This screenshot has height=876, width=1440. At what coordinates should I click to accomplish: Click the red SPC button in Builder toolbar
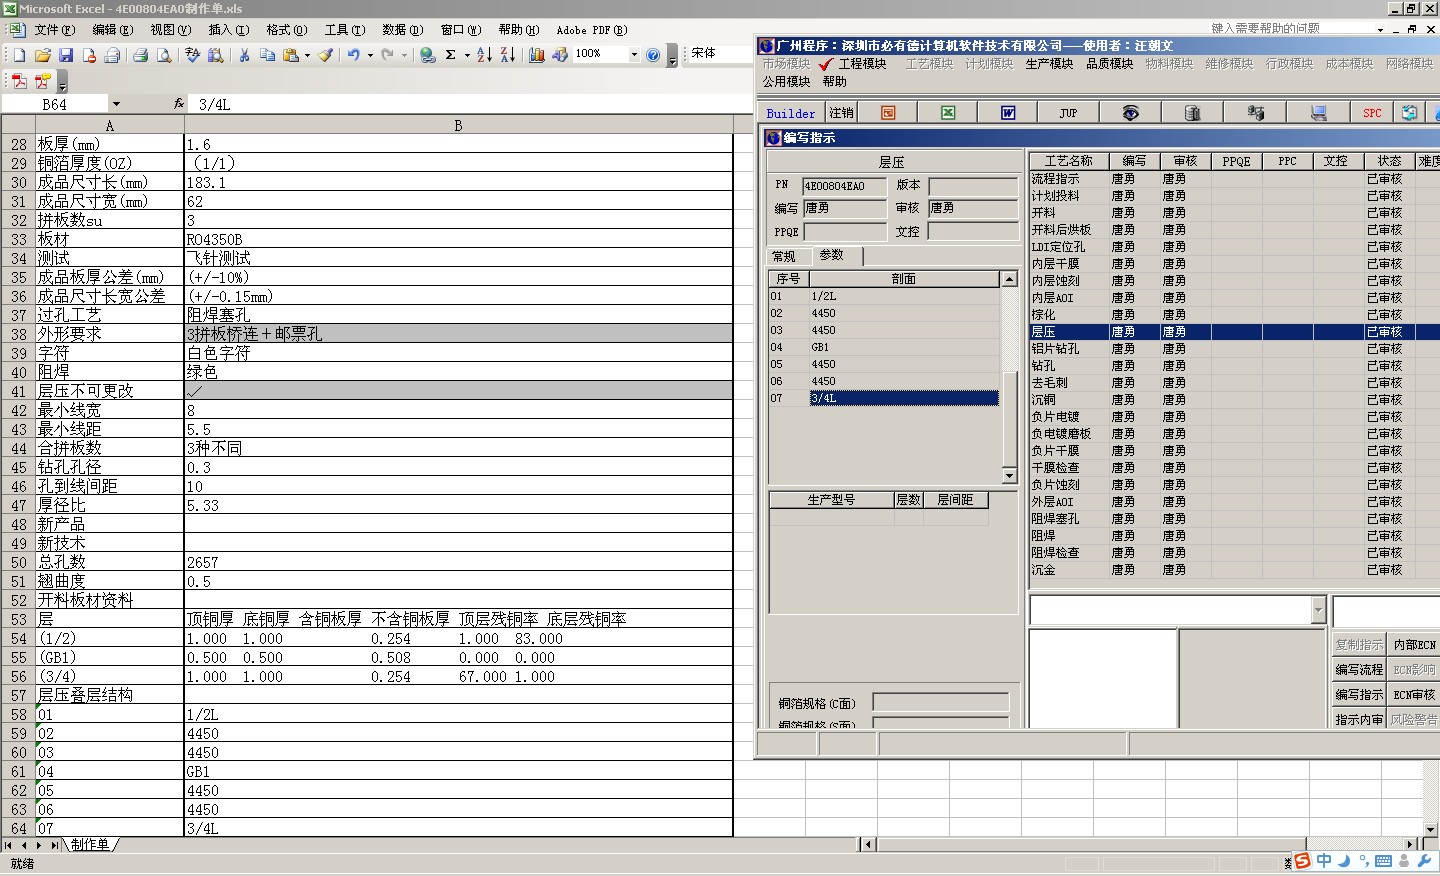(x=1372, y=113)
